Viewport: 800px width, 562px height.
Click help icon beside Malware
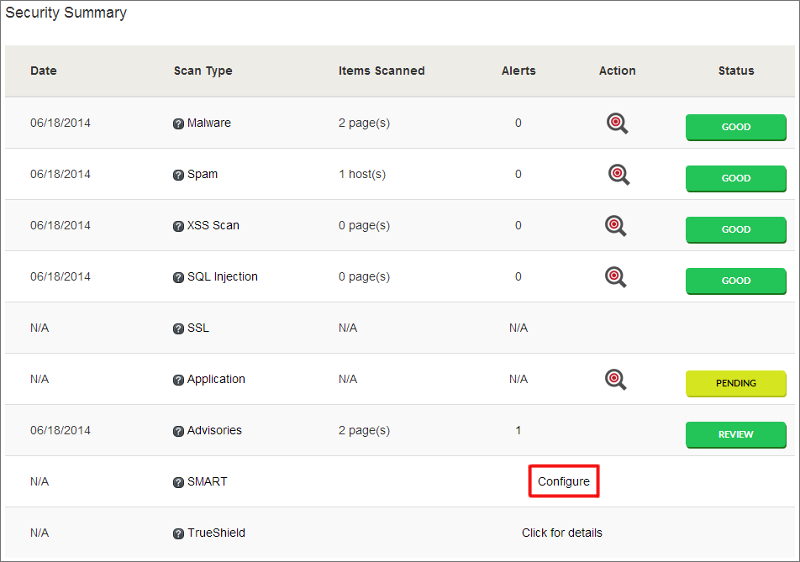179,124
